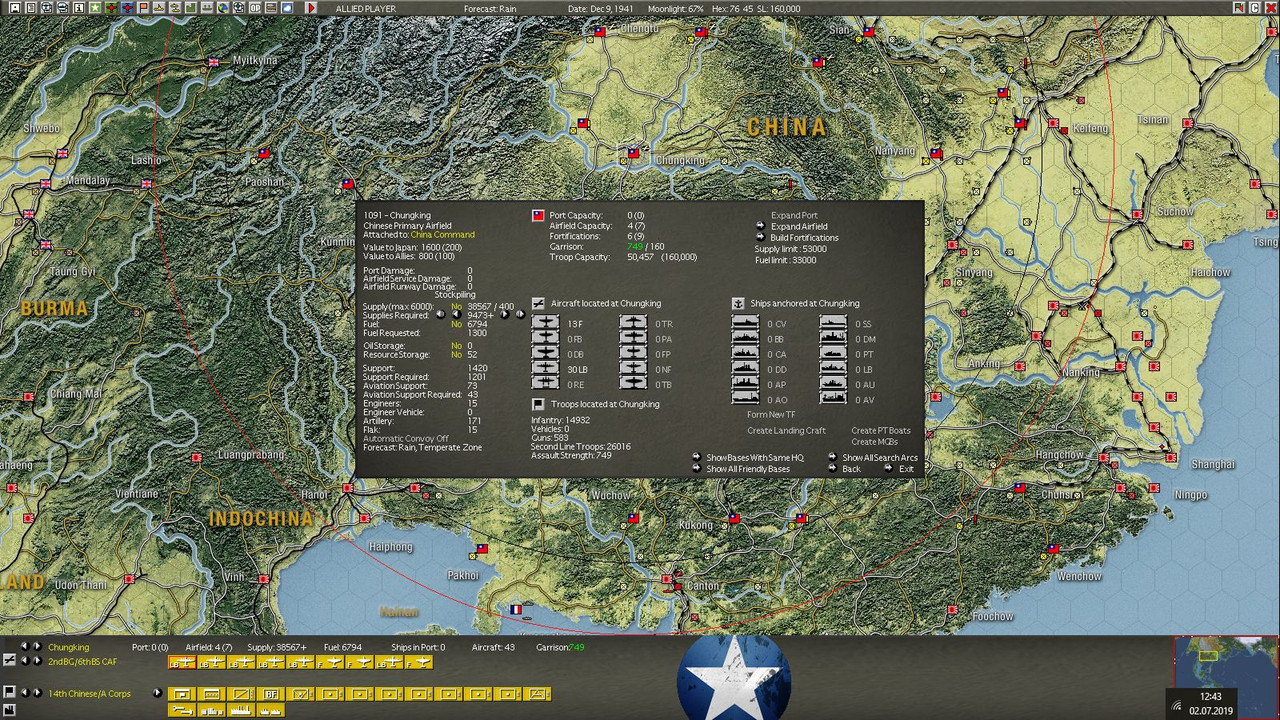
Task: Click the Chinese flag icon next to Port Capacity
Action: click(538, 215)
